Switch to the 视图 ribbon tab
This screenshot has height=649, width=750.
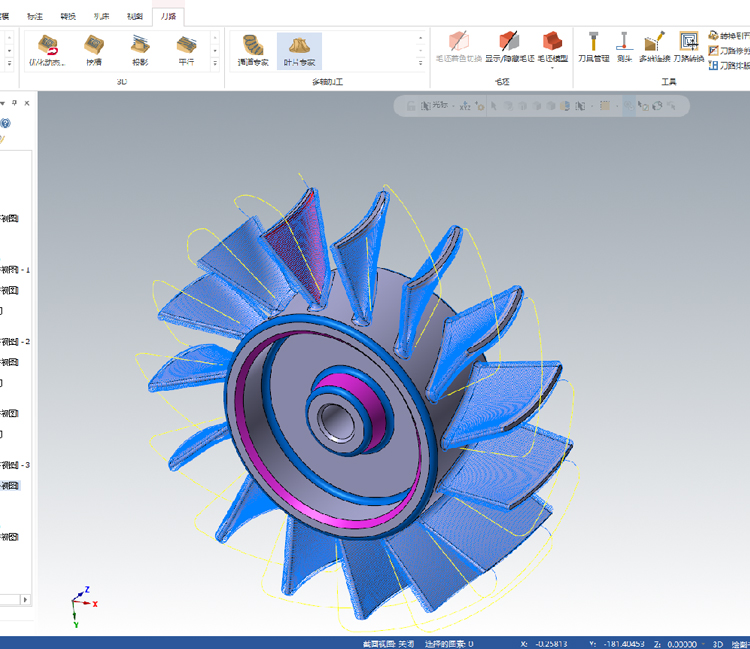[x=135, y=16]
